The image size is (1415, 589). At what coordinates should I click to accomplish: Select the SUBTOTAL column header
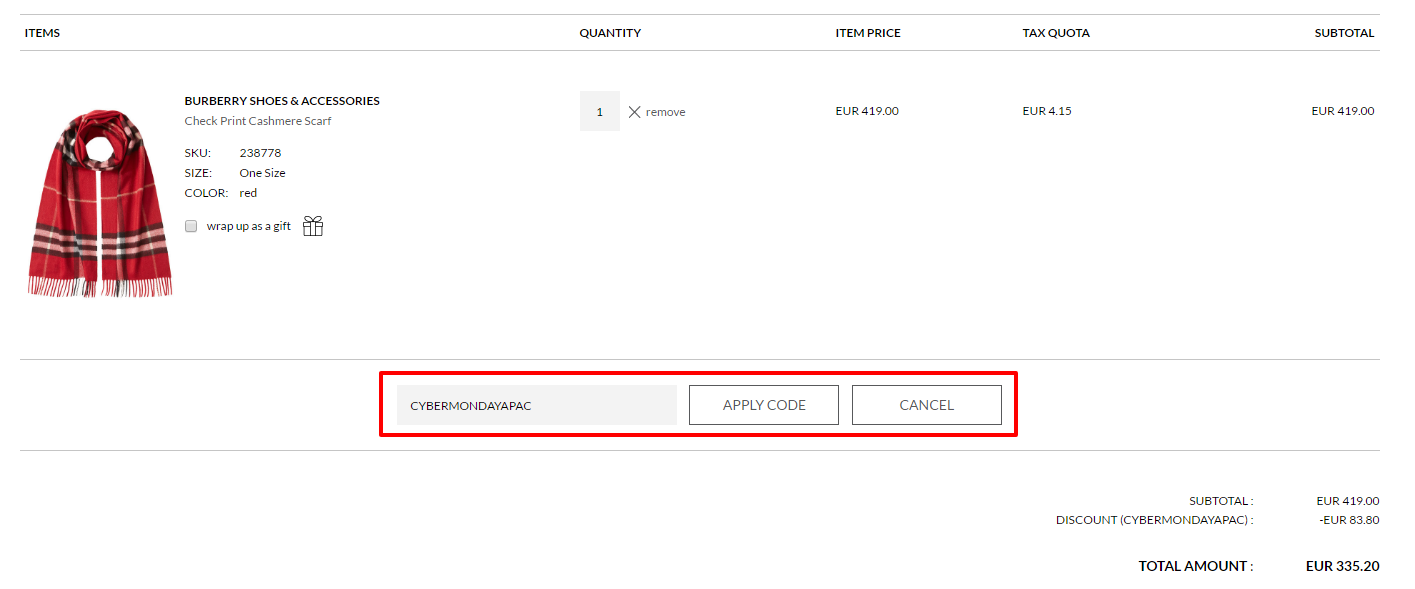pyautogui.click(x=1344, y=33)
